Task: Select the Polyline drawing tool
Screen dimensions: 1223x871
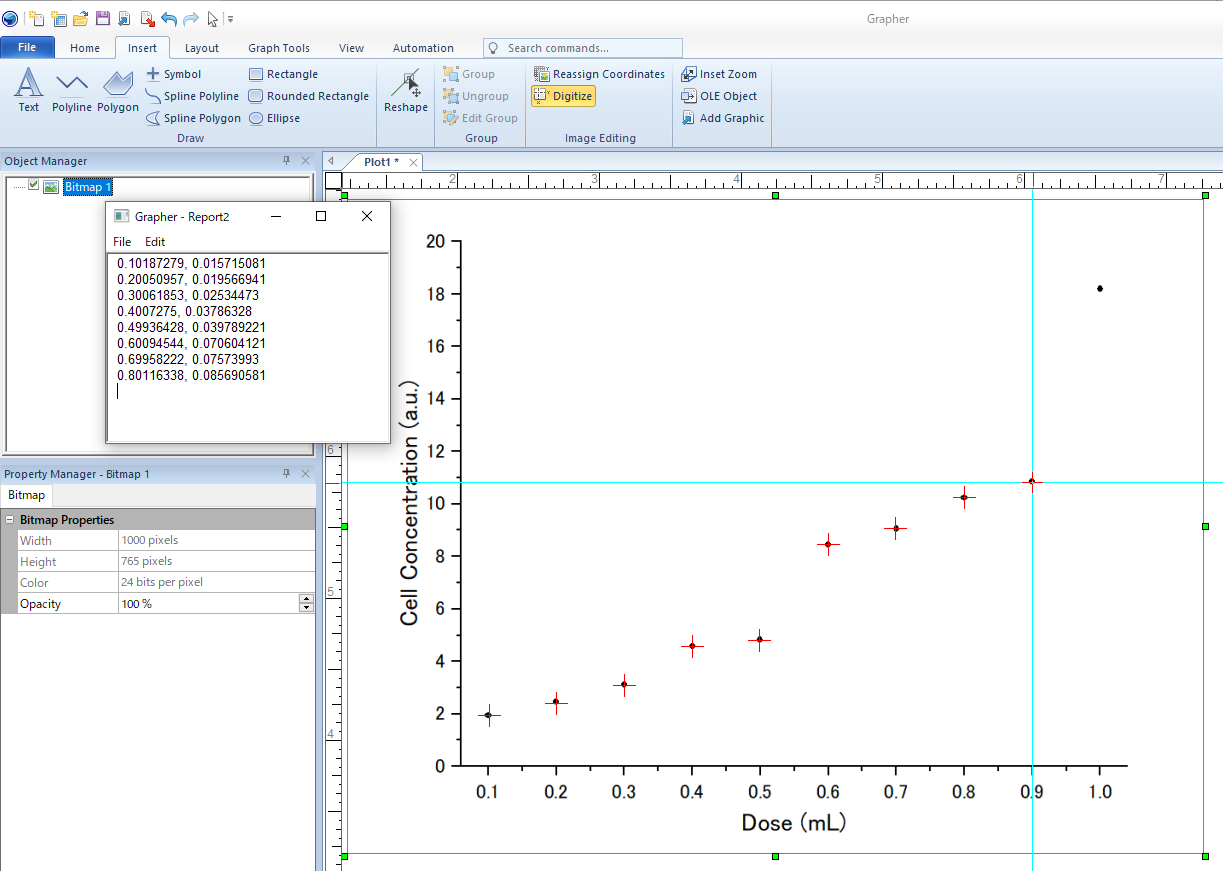Action: [72, 90]
